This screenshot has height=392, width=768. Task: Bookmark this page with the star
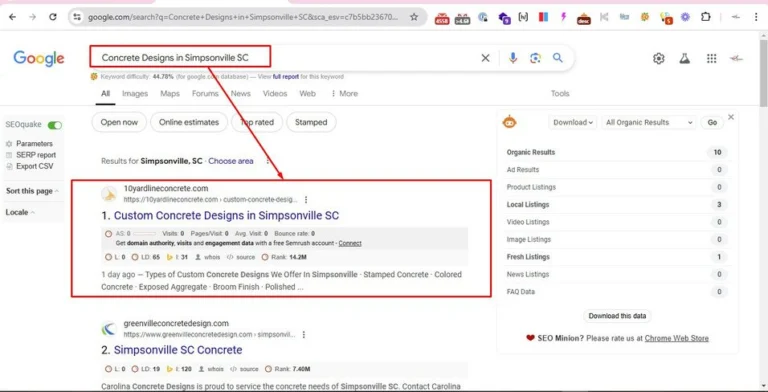(x=414, y=17)
